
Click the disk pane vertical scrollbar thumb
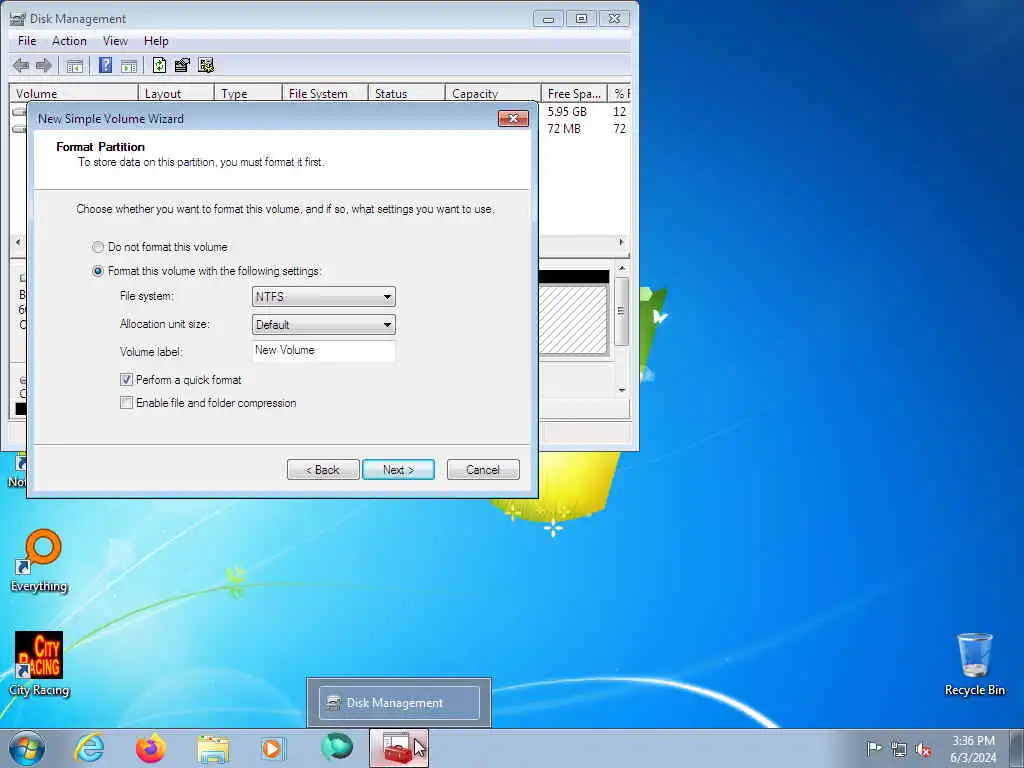tap(622, 311)
